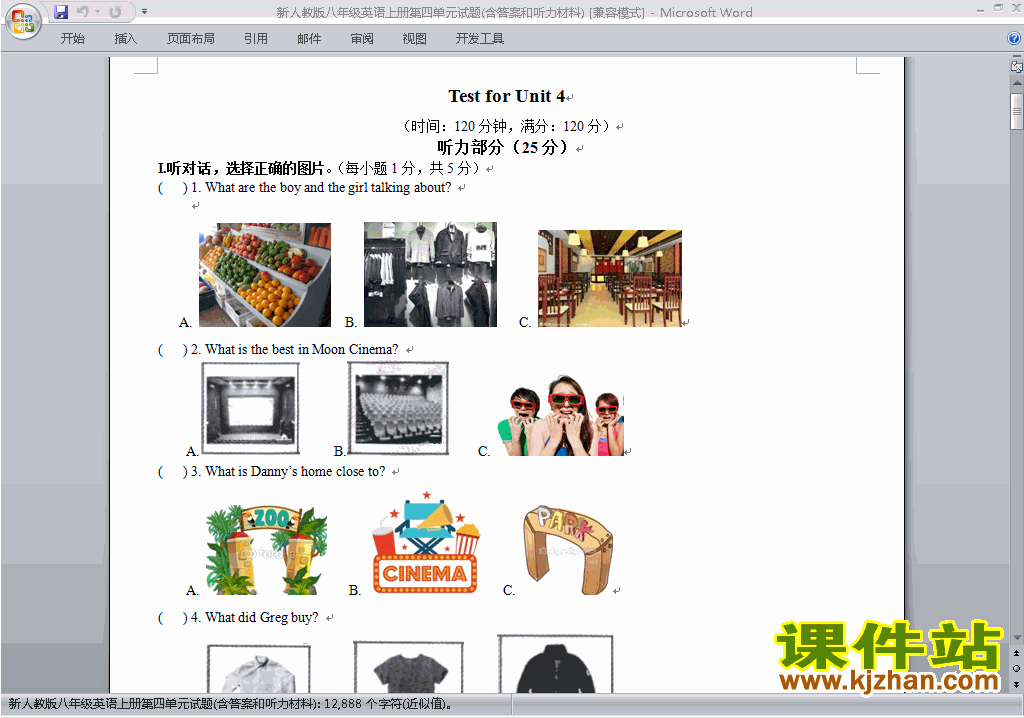Select the PARK arch picture

tap(568, 549)
